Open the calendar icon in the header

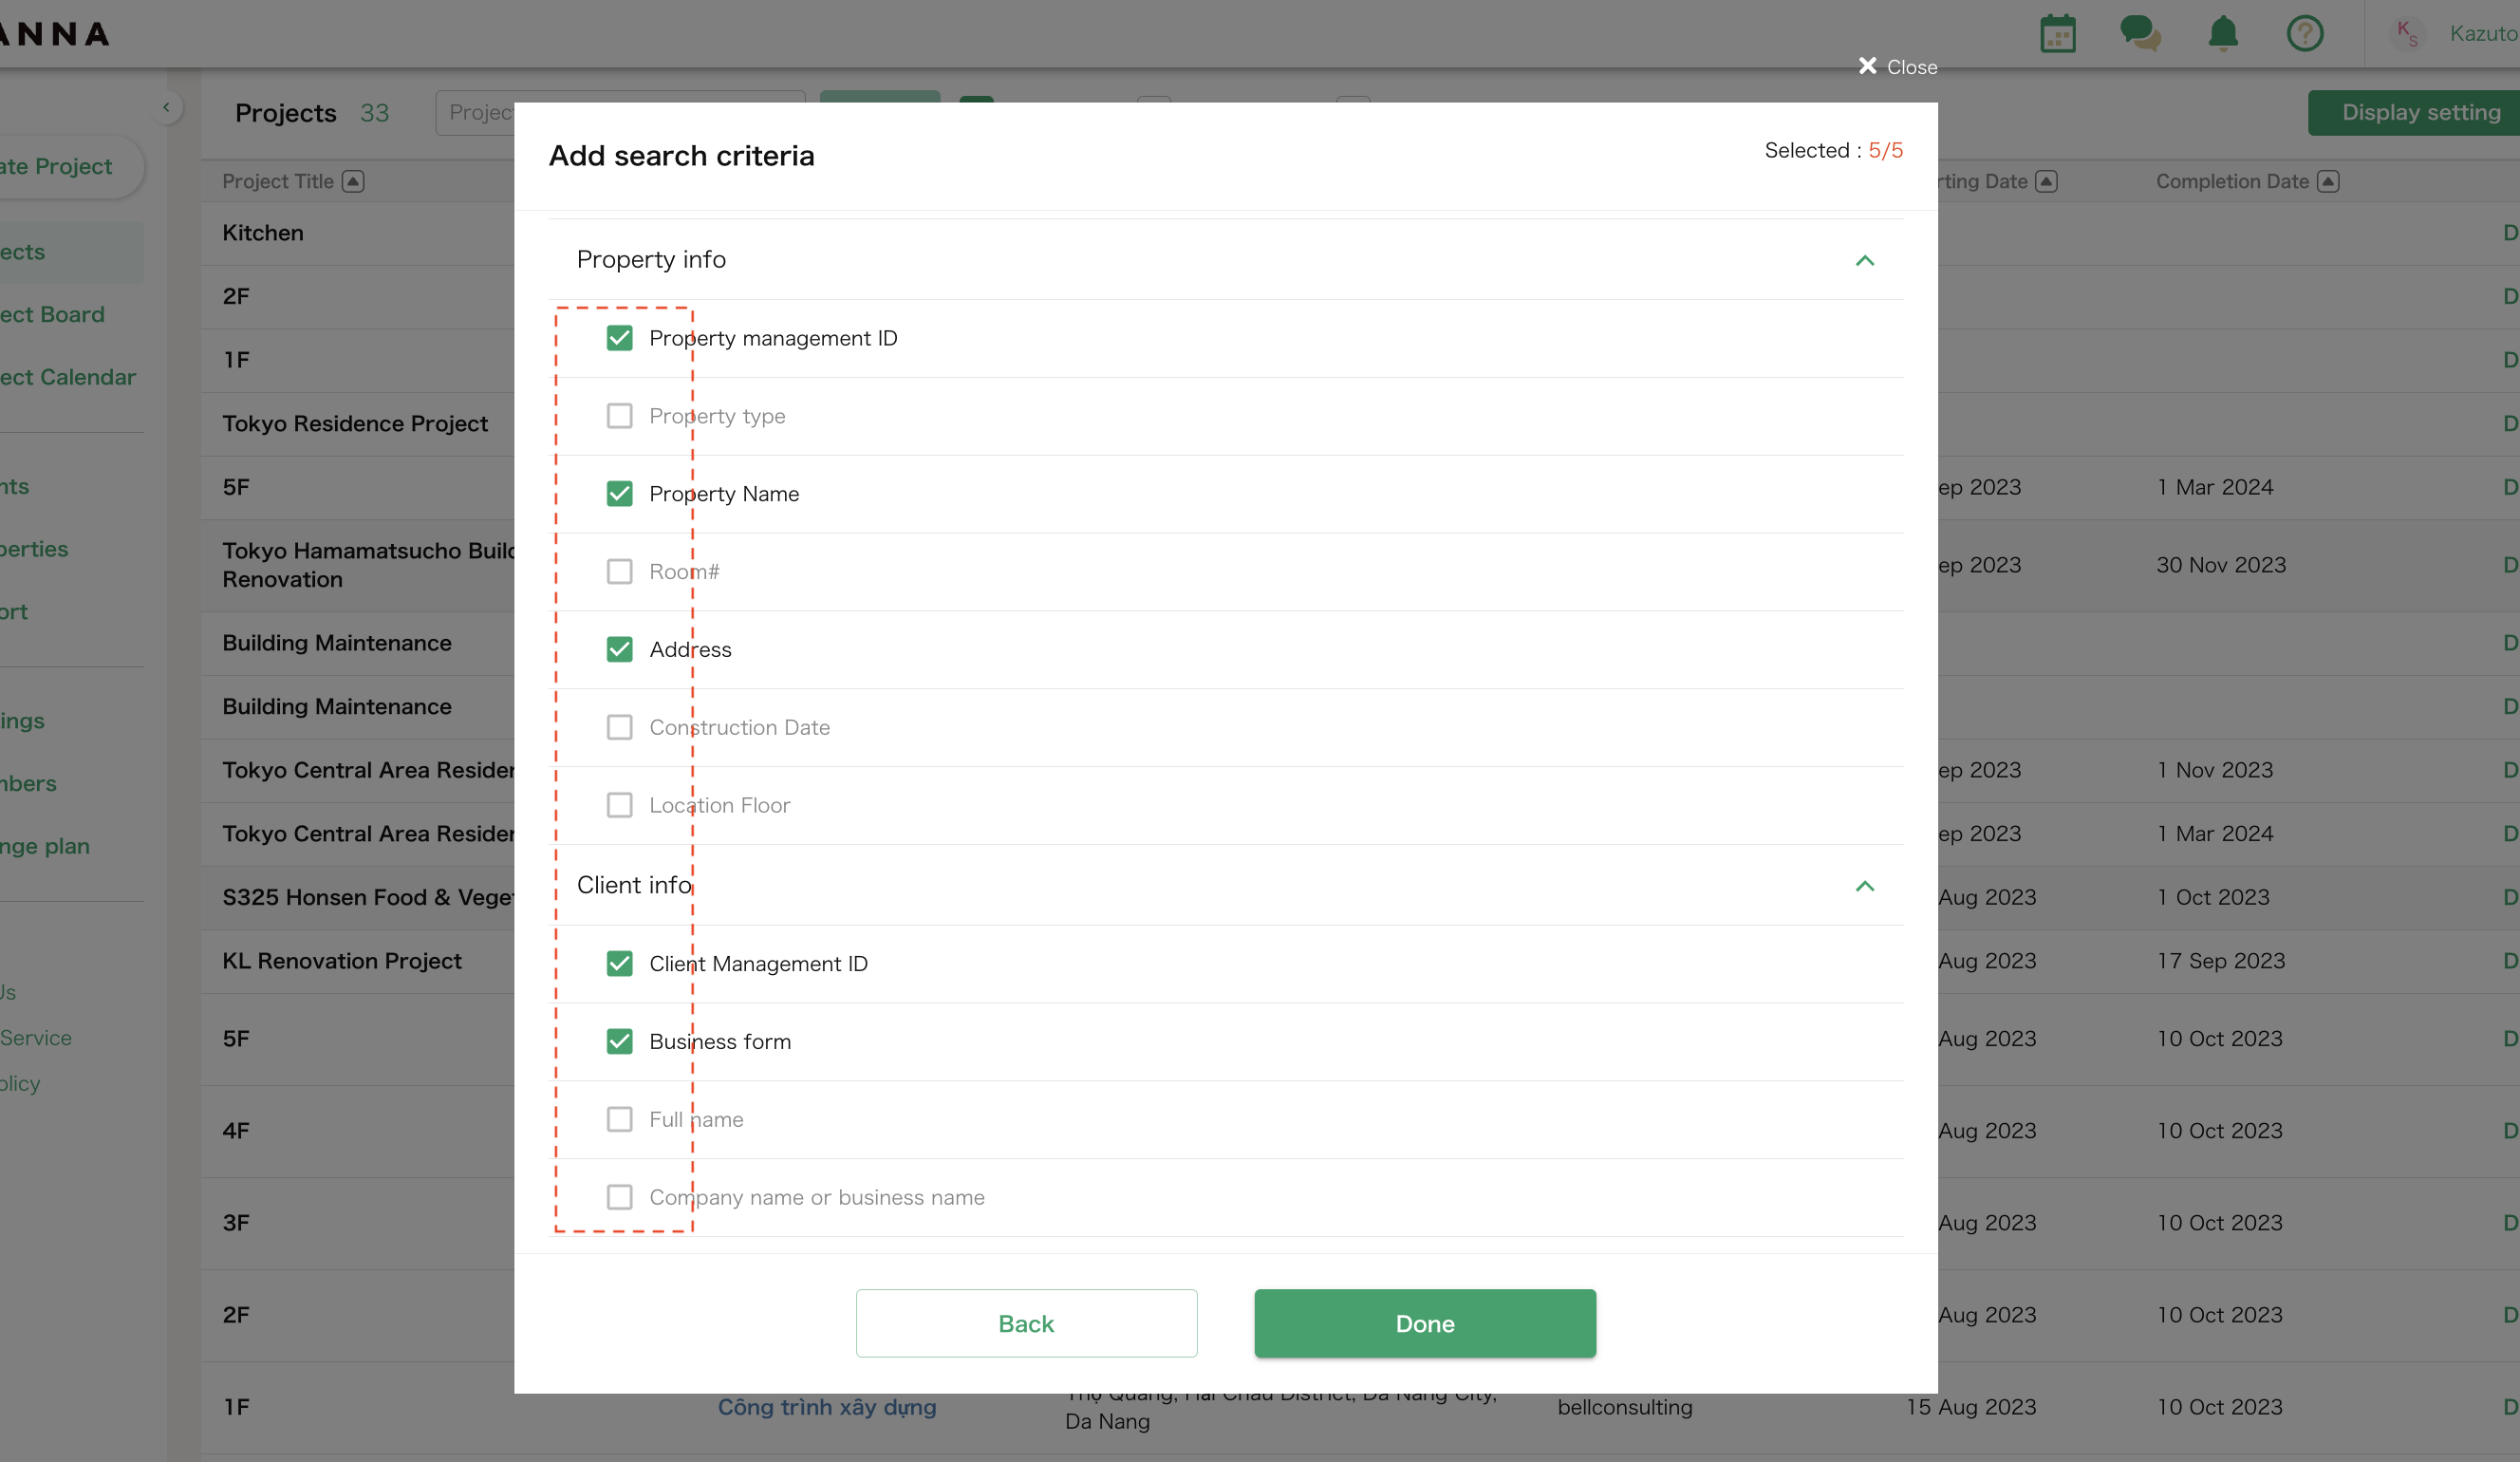click(x=2058, y=33)
